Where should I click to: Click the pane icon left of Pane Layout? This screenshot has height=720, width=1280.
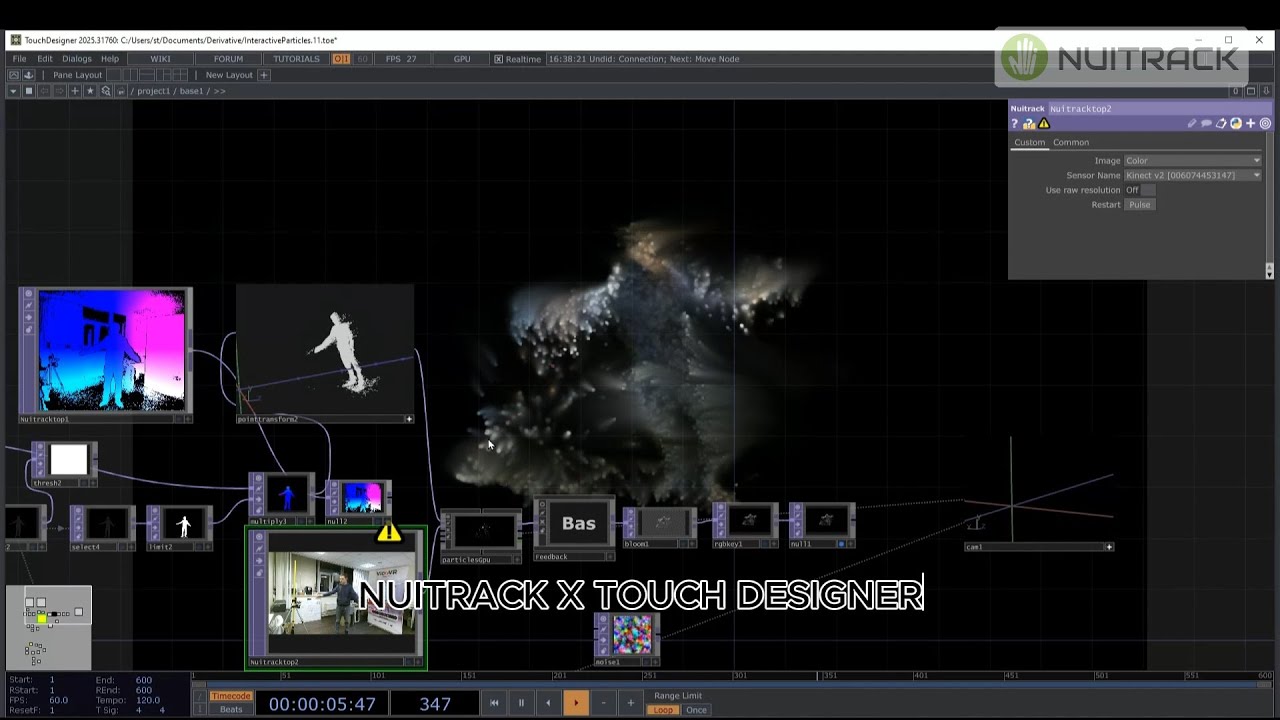pos(14,75)
